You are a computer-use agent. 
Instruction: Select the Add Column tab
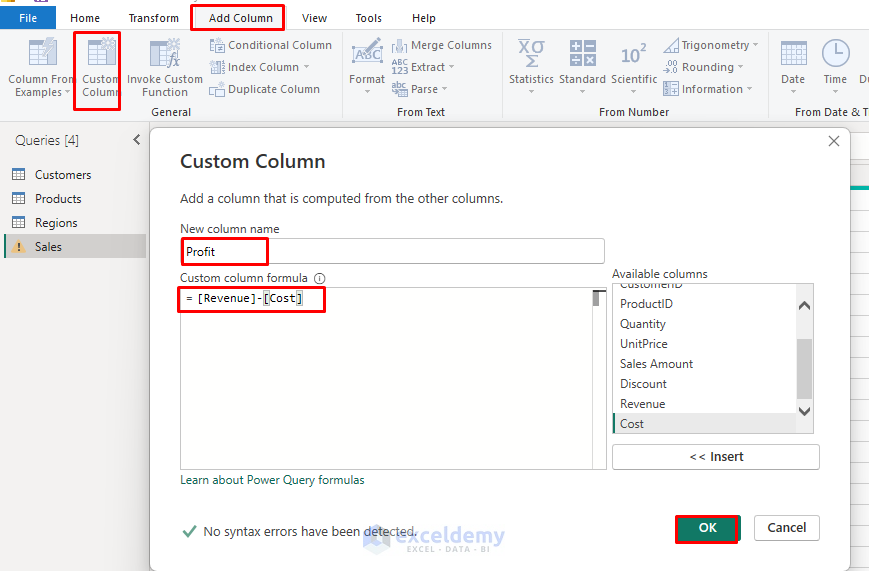(x=241, y=18)
